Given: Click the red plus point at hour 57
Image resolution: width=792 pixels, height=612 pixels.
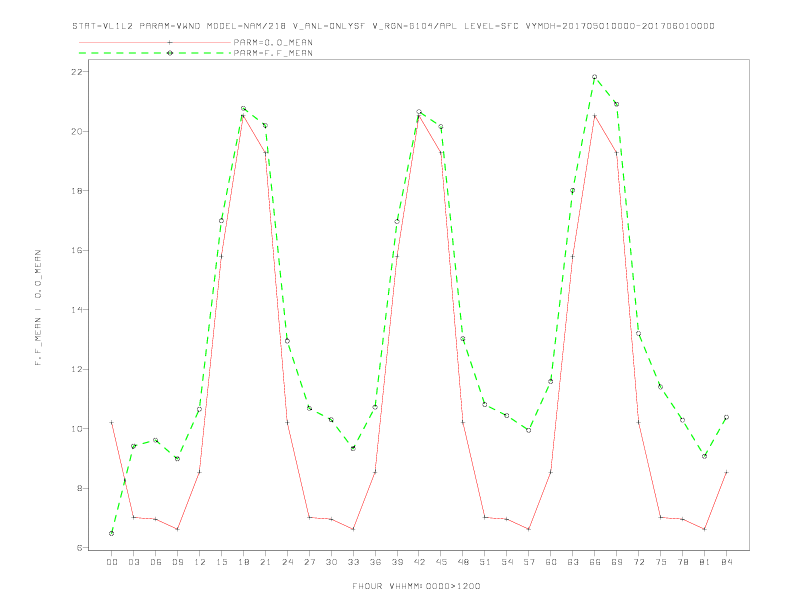Looking at the screenshot, I should [529, 529].
